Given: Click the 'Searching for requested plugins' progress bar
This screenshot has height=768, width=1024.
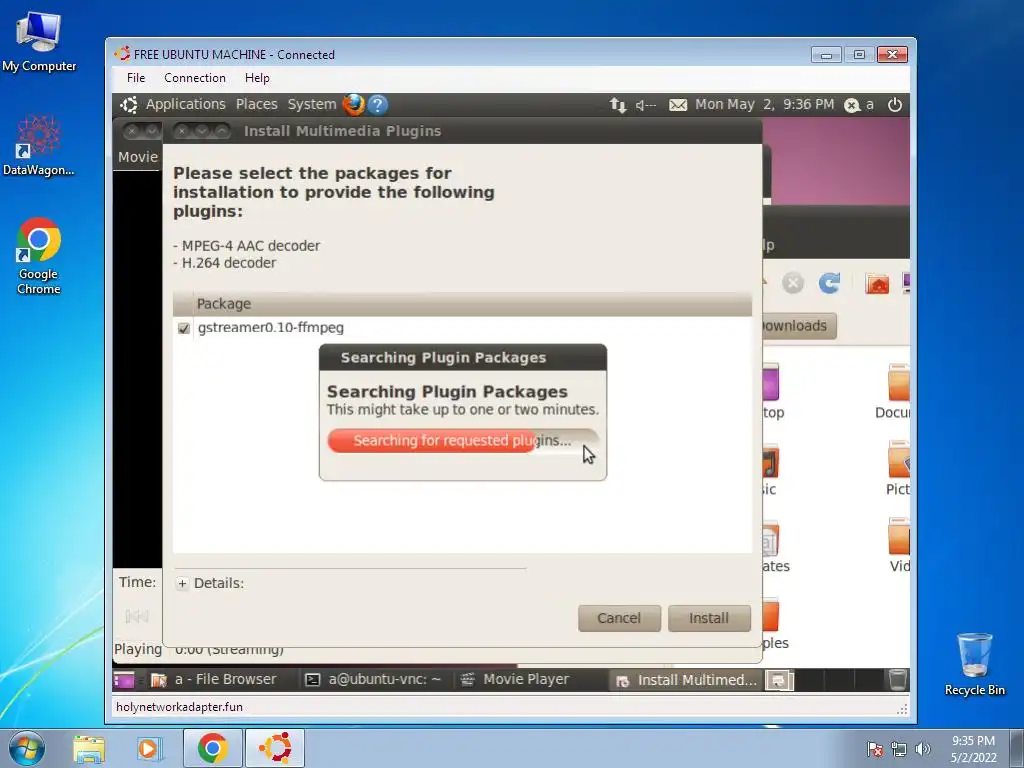Looking at the screenshot, I should click(463, 441).
